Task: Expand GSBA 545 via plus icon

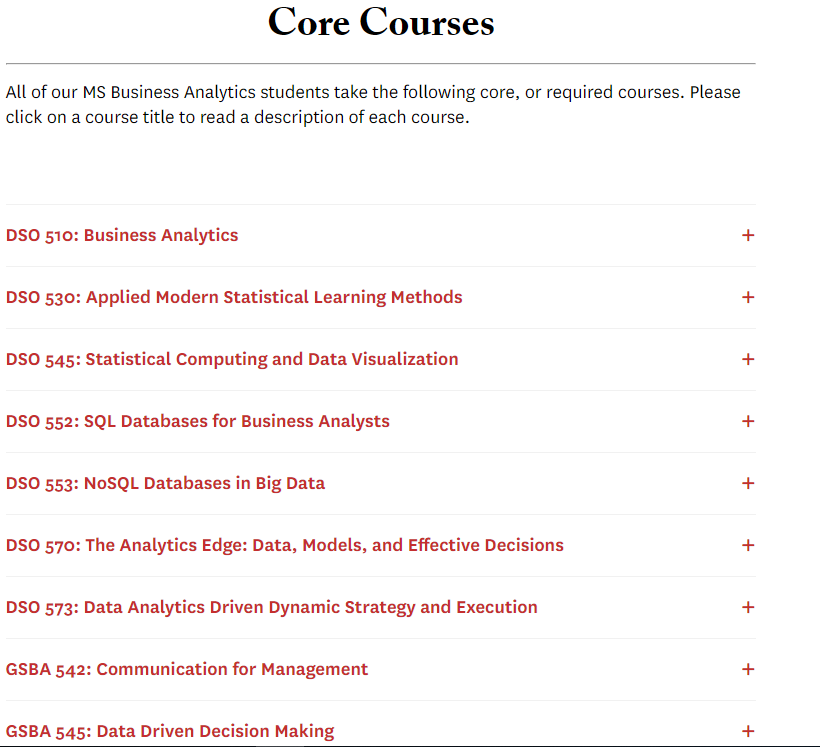Action: 748,731
